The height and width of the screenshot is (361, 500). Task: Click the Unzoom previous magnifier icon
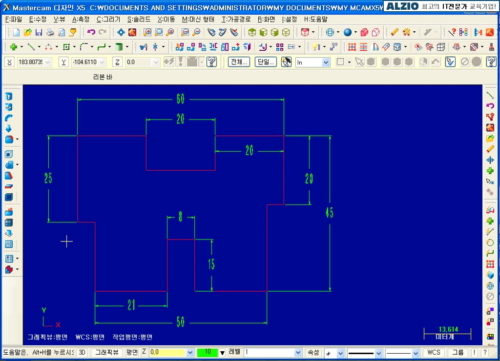point(185,32)
